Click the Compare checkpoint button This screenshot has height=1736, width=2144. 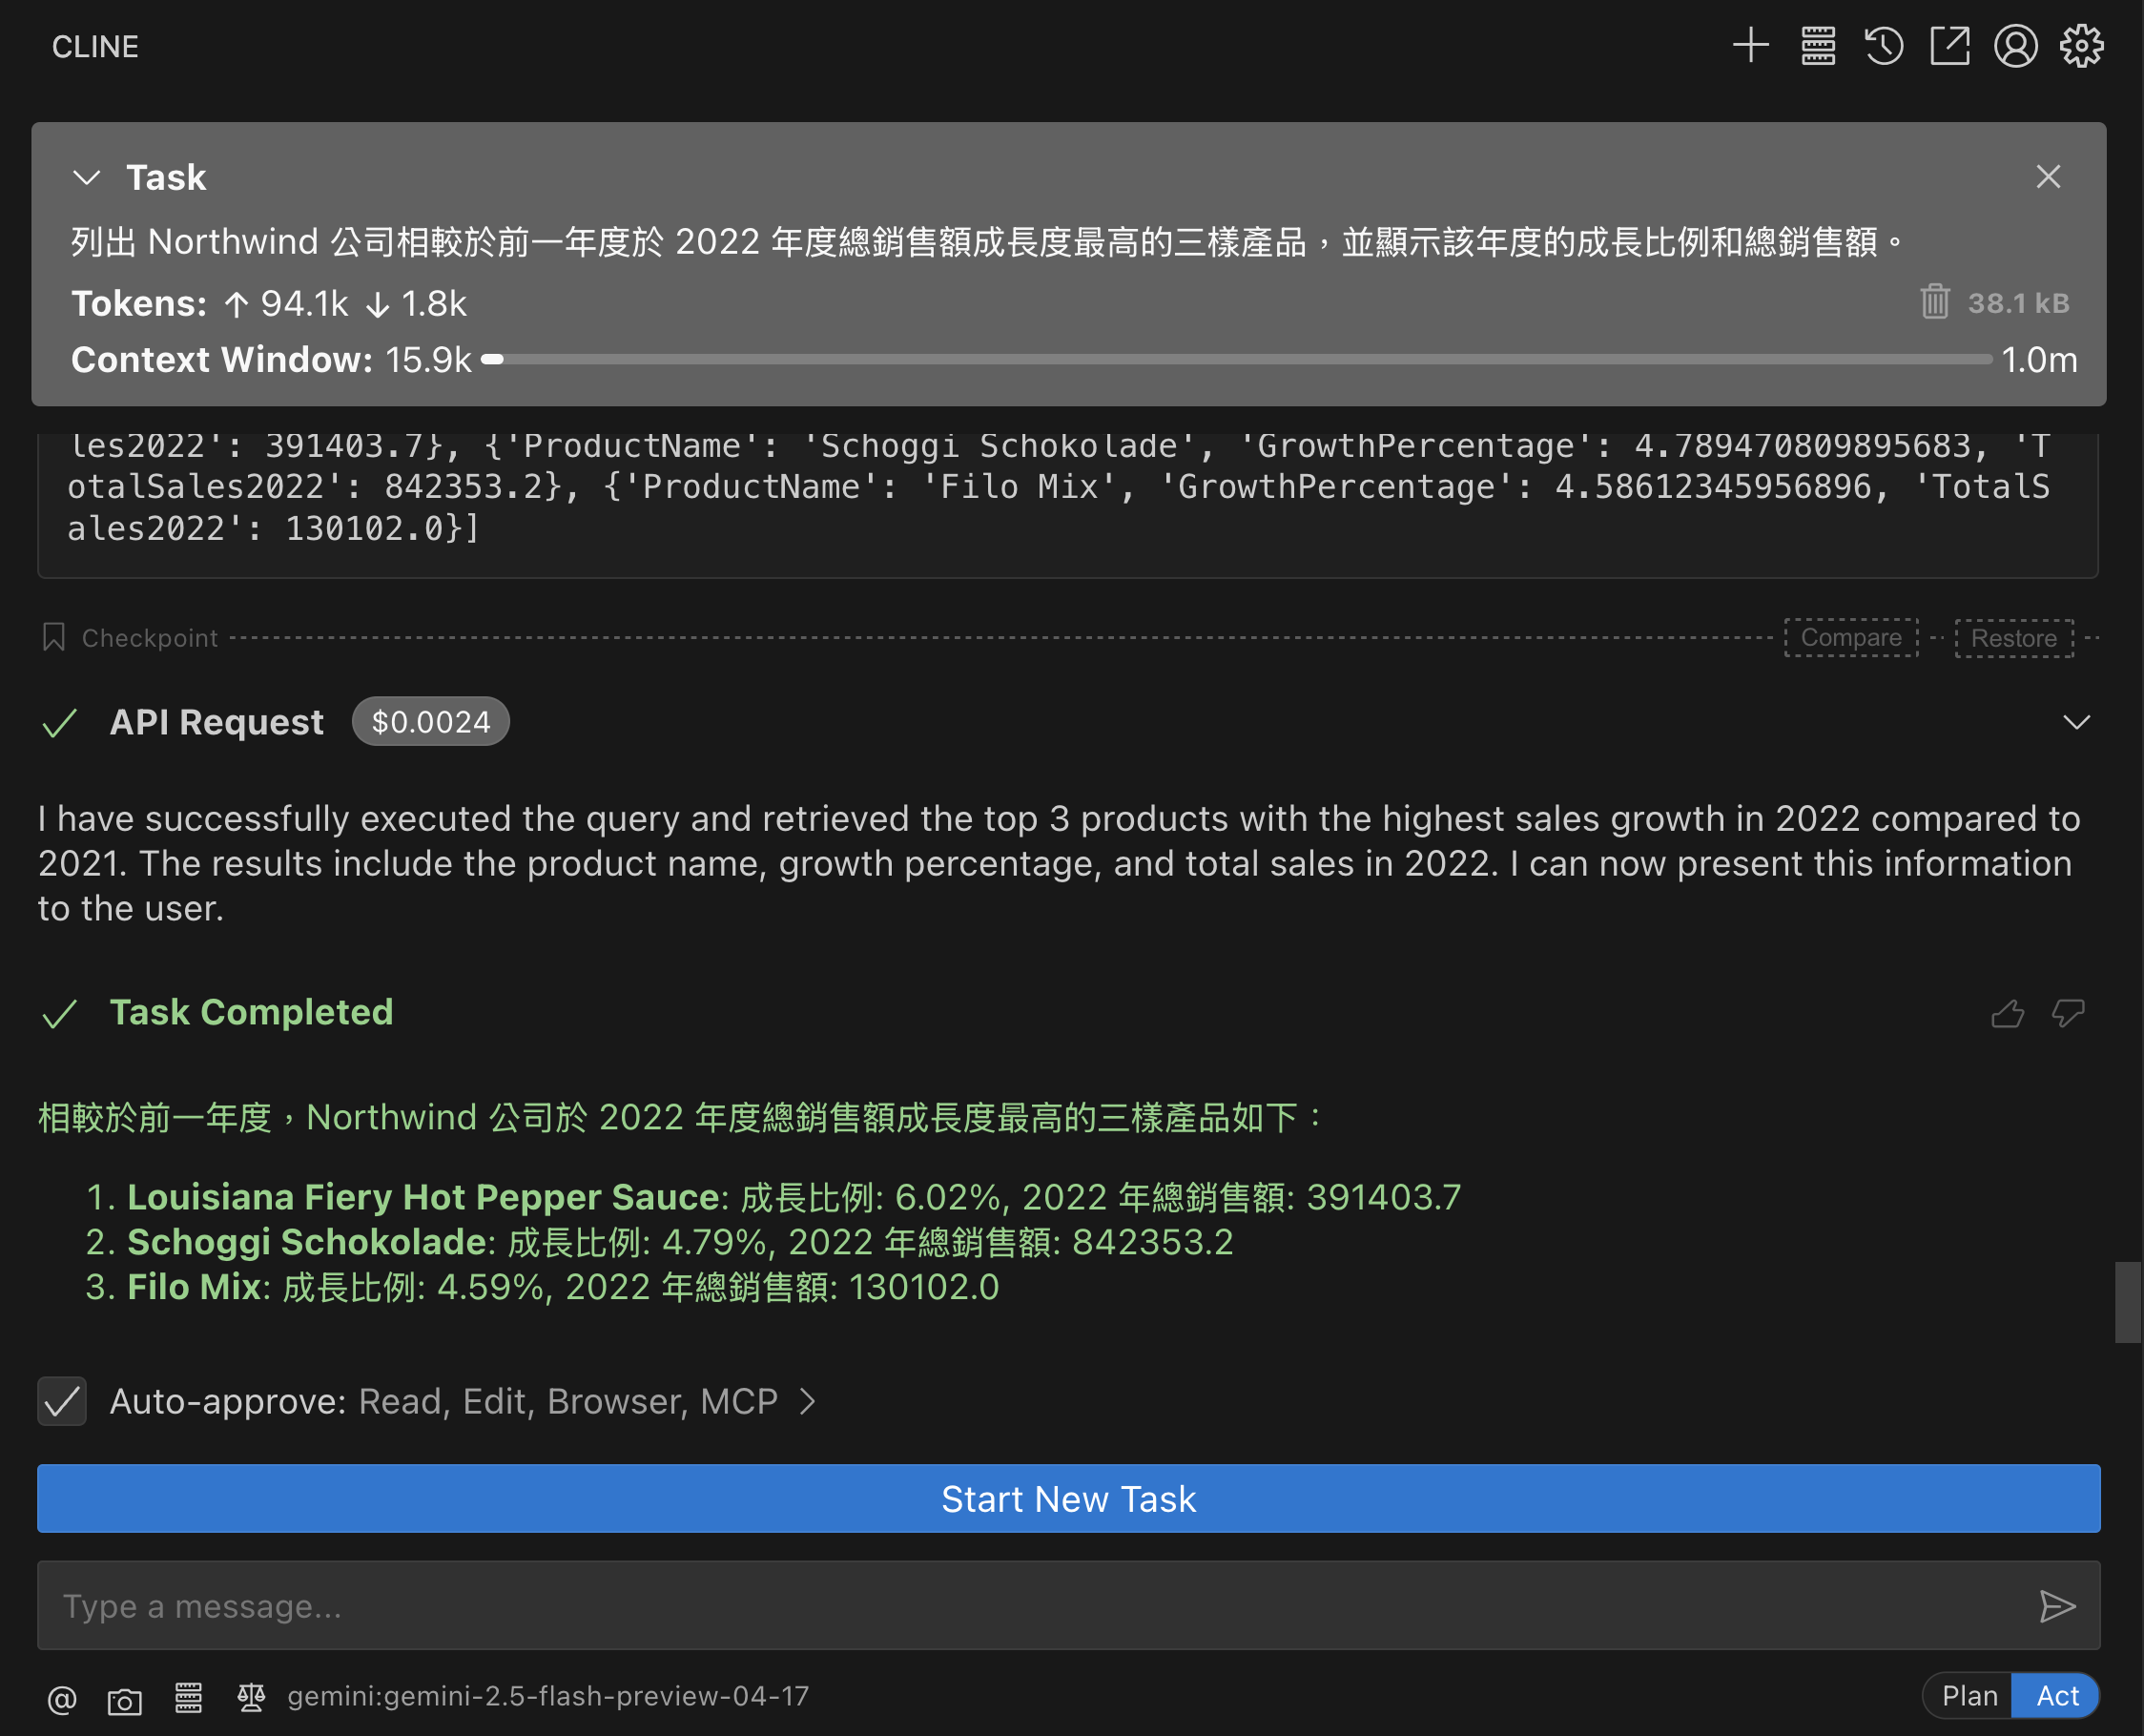click(x=1851, y=638)
